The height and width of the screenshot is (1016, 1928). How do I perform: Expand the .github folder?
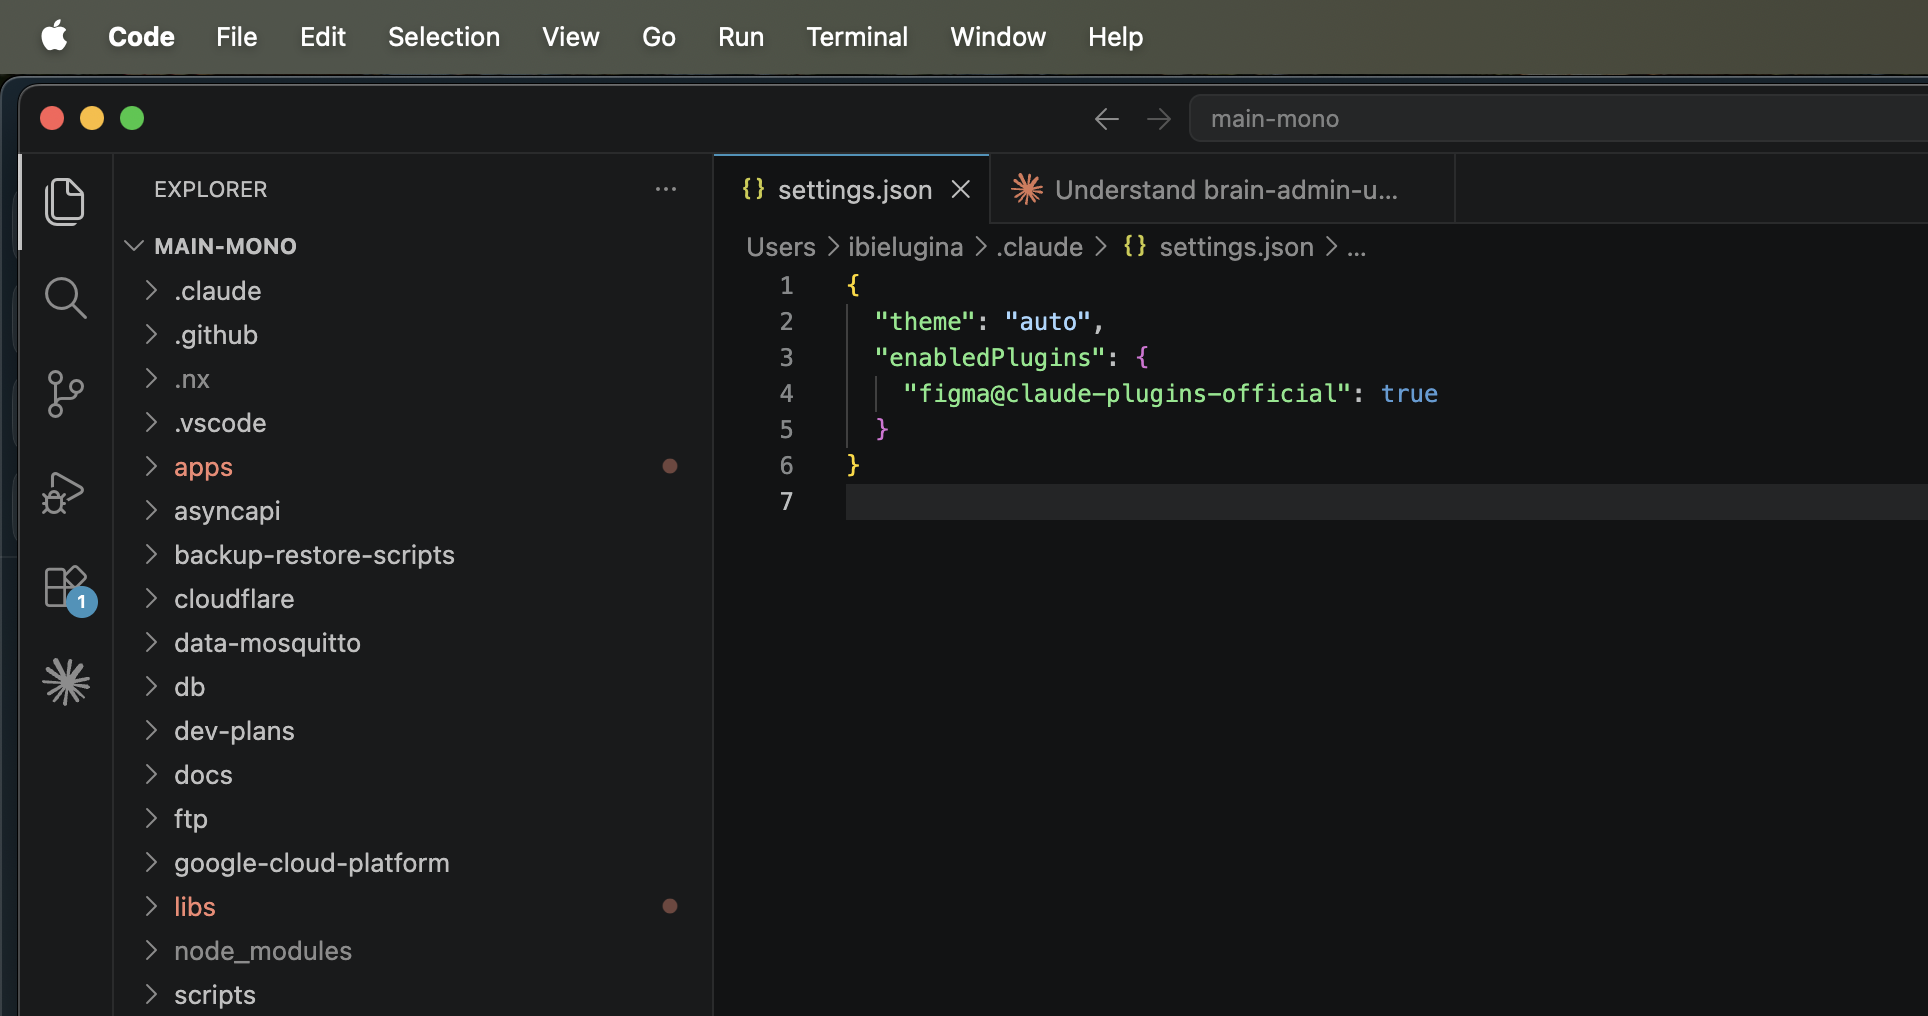tap(151, 334)
